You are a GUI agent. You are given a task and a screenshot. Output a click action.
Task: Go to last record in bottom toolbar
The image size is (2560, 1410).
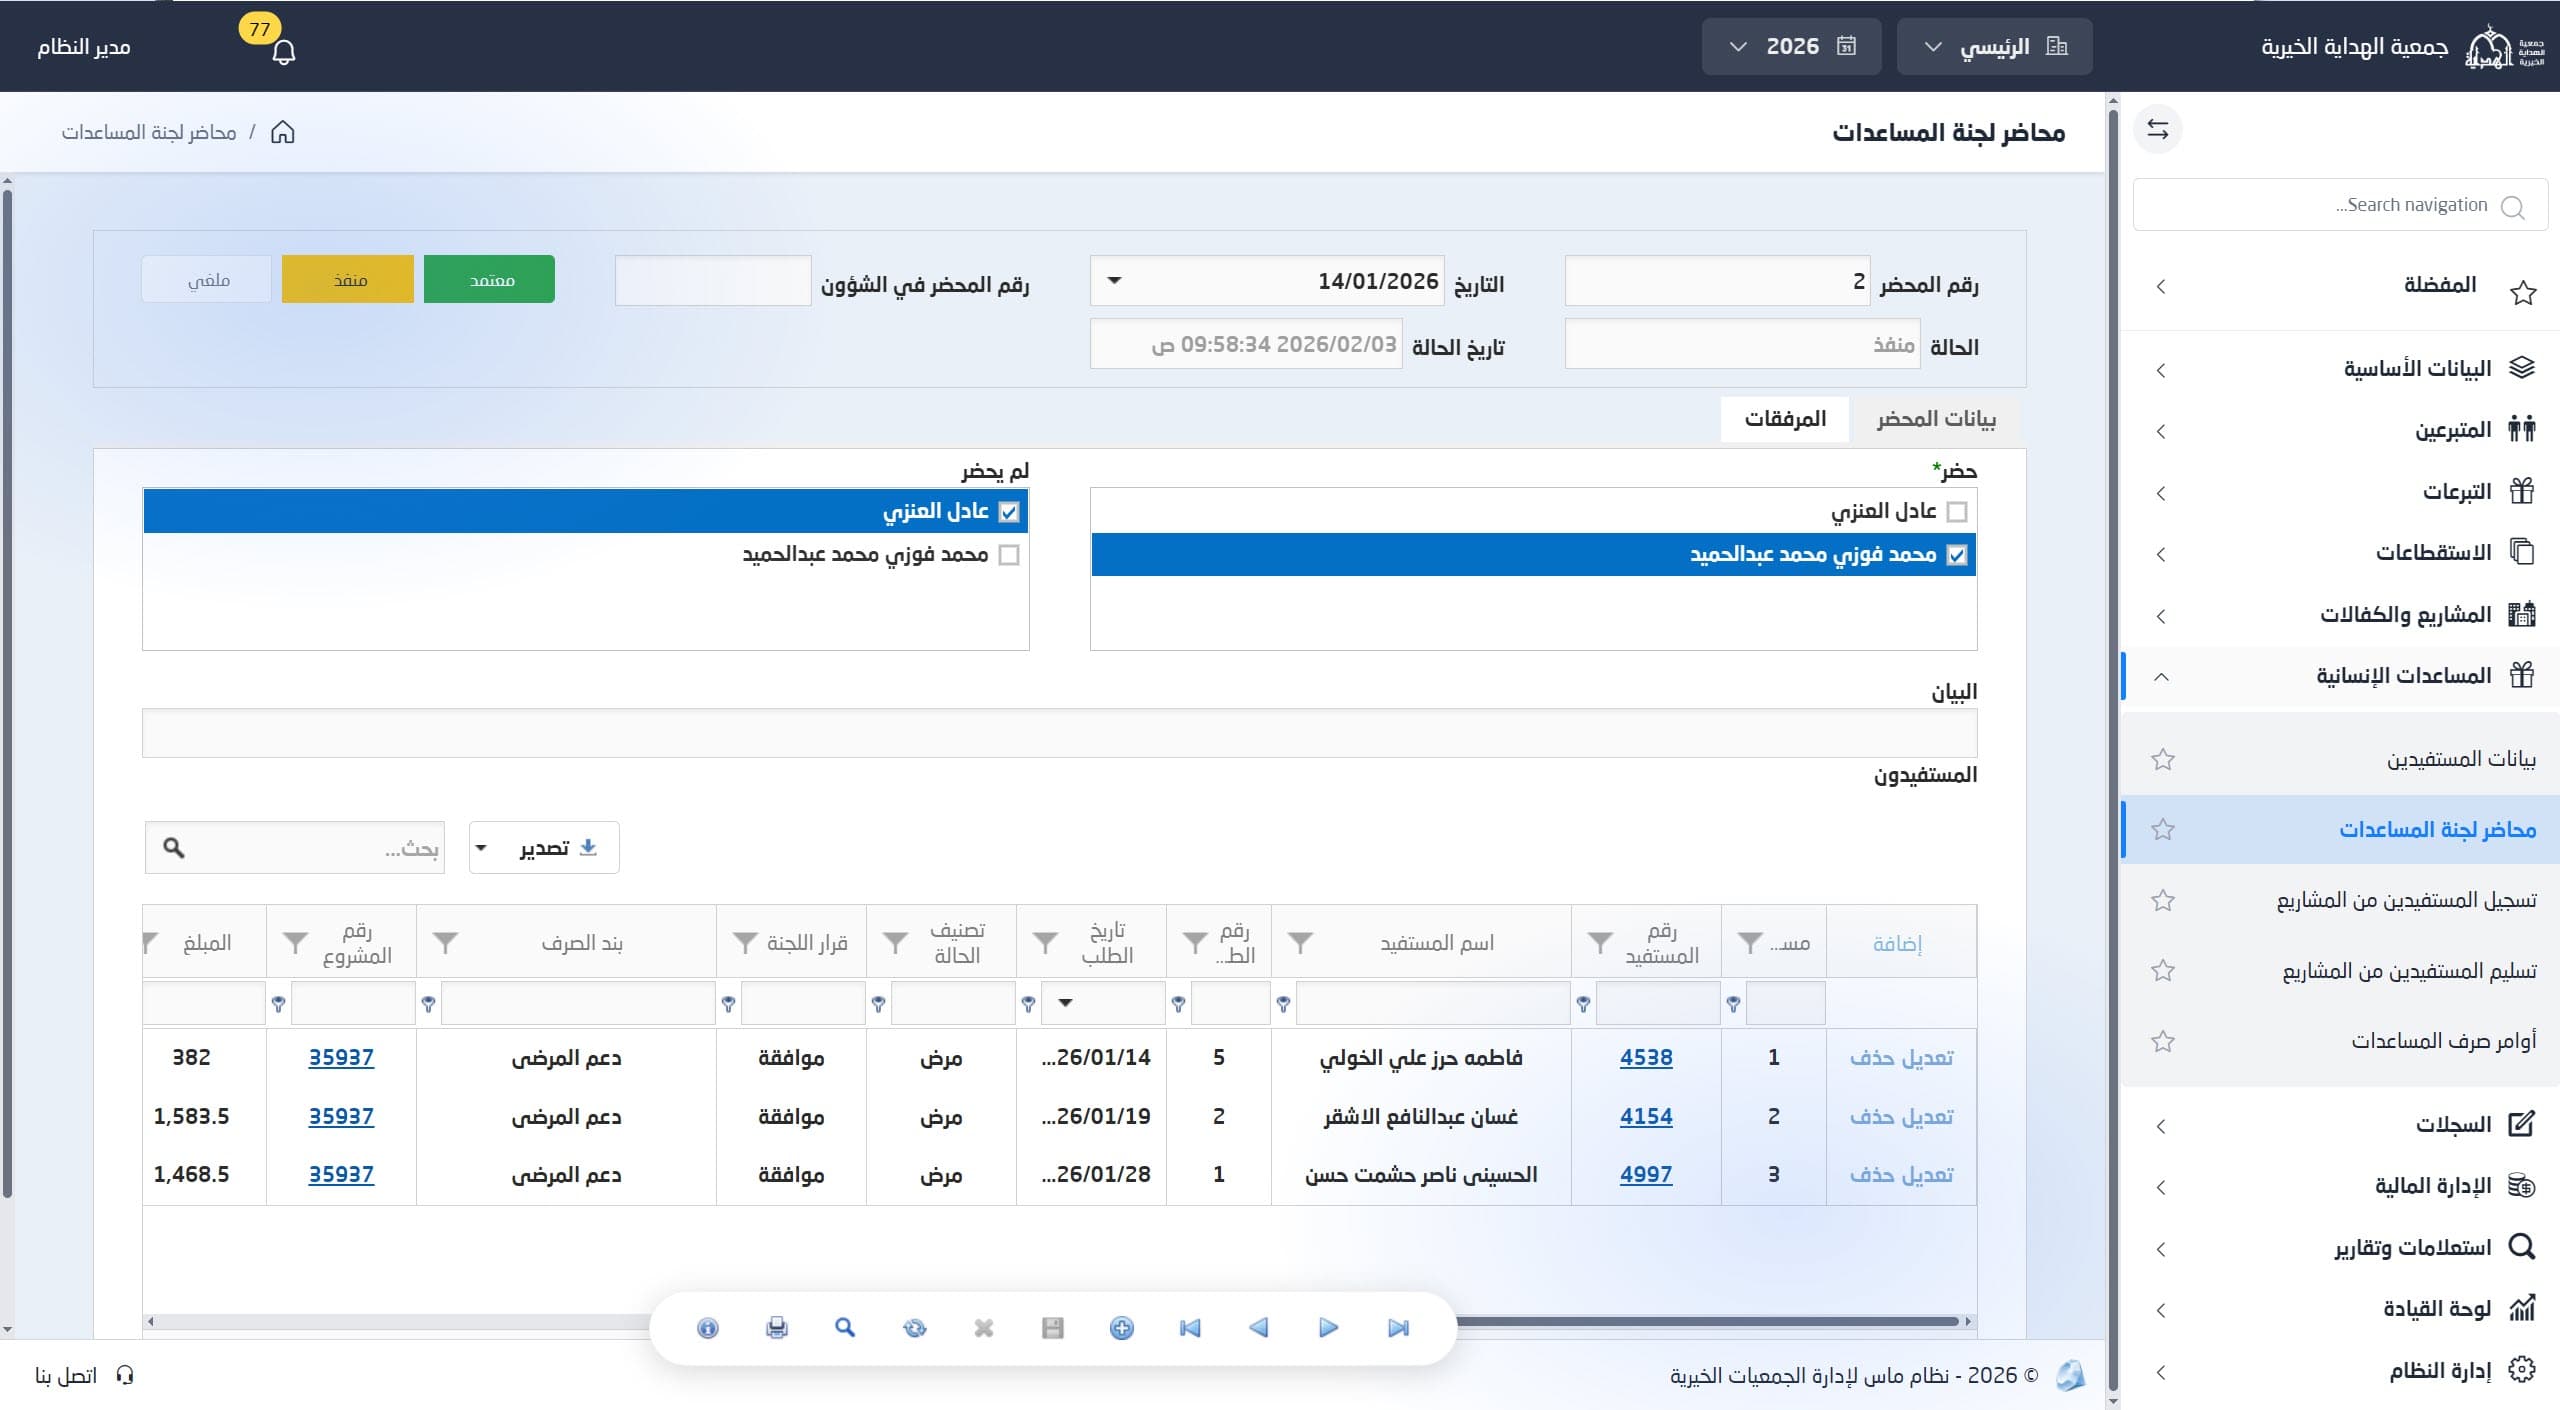[x=1398, y=1328]
